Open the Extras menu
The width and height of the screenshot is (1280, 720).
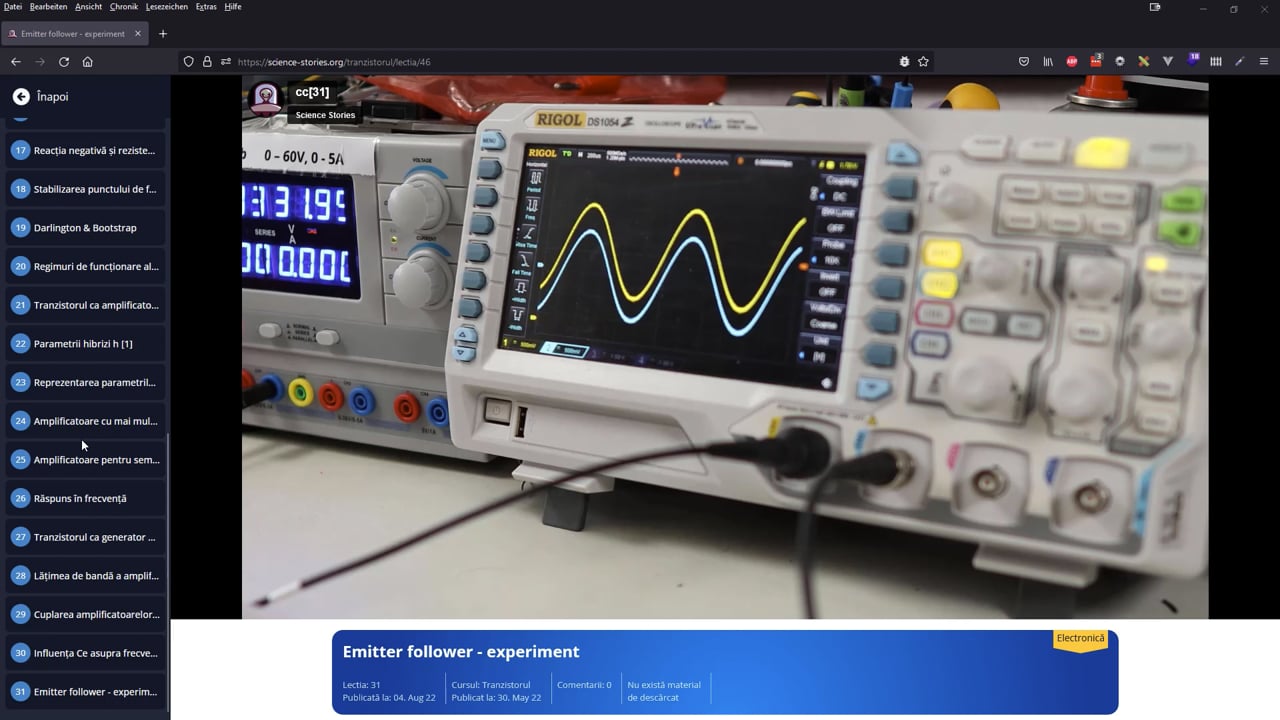click(206, 7)
